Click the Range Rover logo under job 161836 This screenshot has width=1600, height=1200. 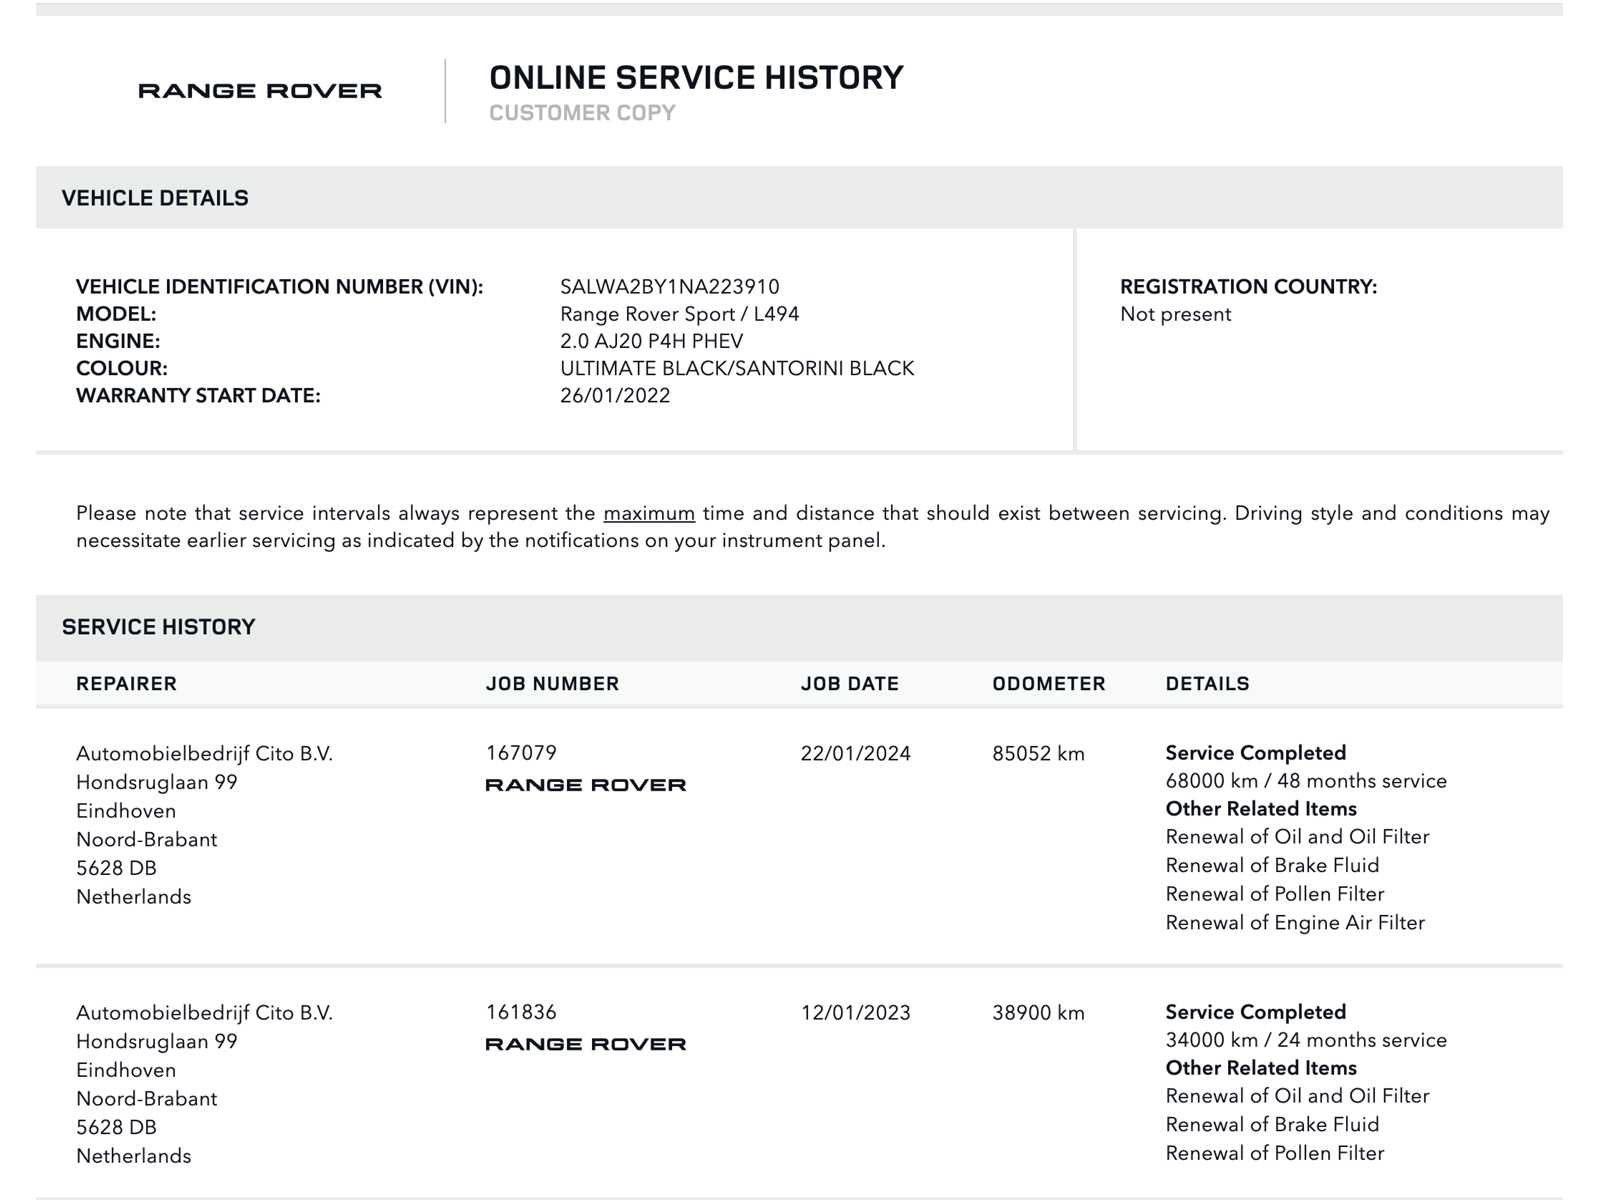(x=586, y=1044)
